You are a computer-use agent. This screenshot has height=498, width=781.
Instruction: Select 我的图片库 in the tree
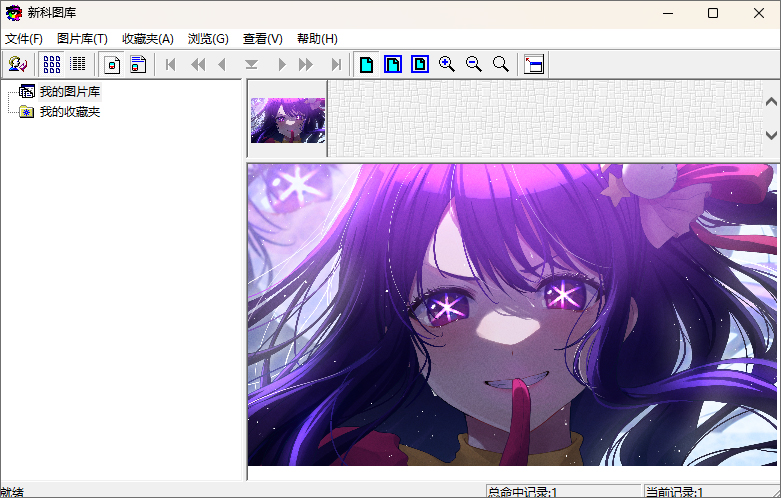(x=70, y=92)
